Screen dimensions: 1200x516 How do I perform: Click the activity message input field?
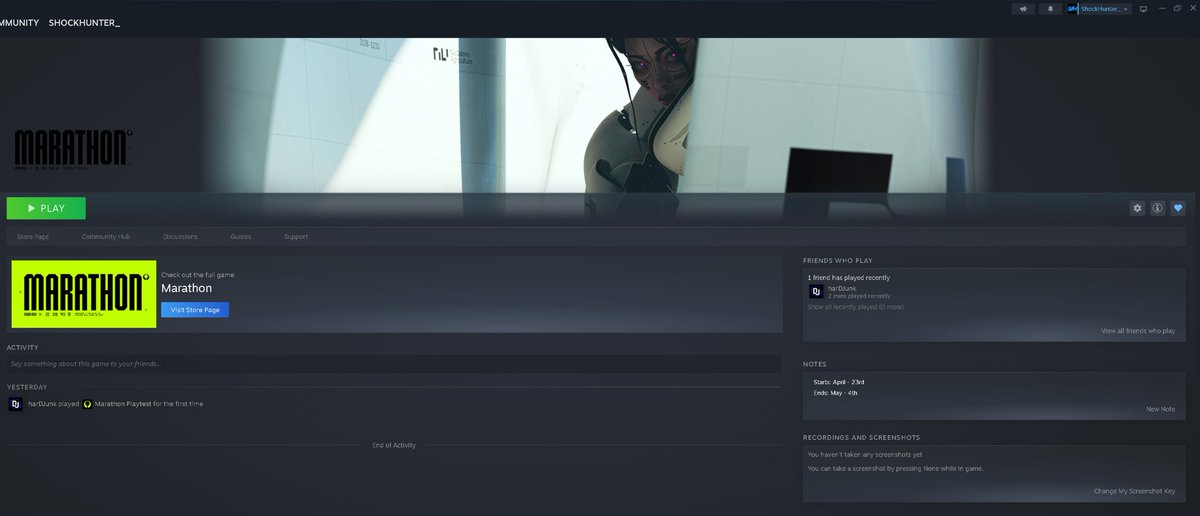[394, 364]
